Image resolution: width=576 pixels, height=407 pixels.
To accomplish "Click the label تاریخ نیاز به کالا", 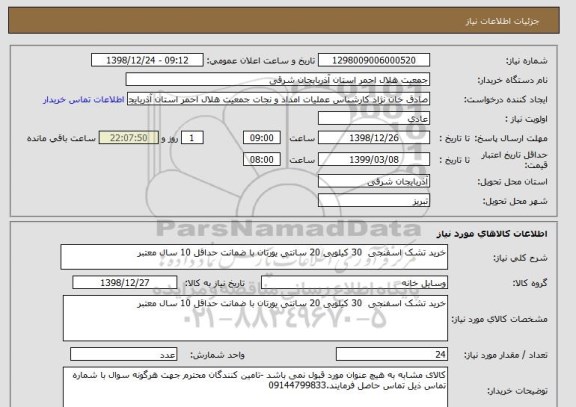I will [x=214, y=283].
